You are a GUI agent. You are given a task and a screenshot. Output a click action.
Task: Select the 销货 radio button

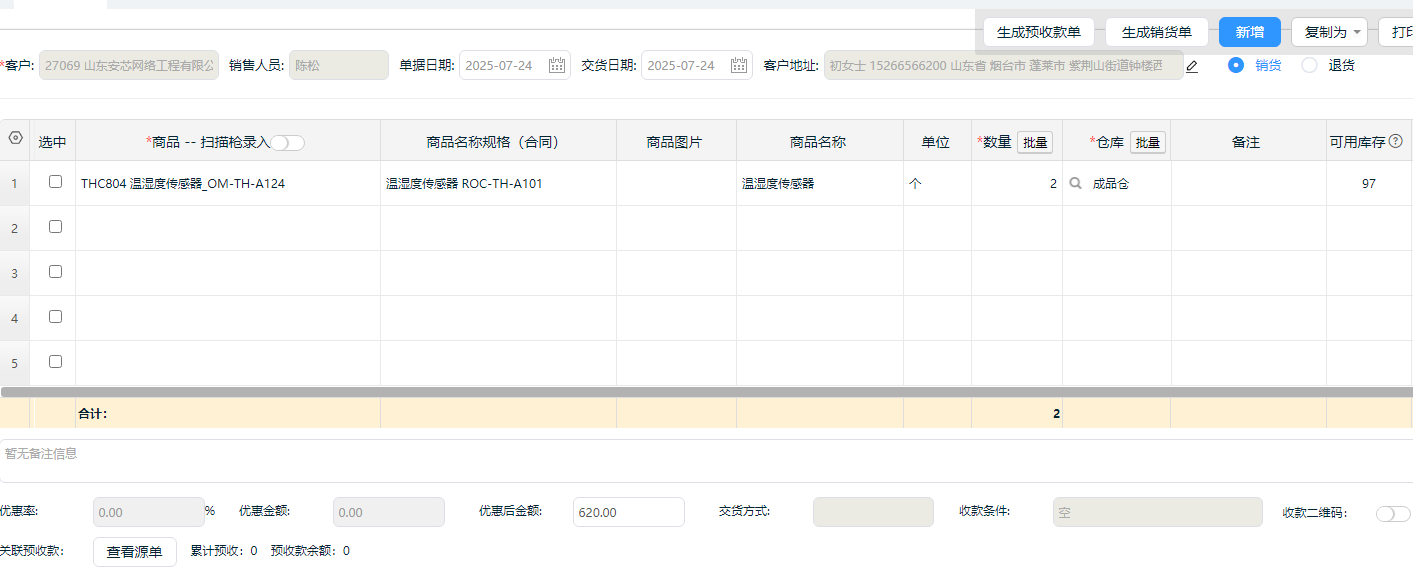click(1236, 65)
